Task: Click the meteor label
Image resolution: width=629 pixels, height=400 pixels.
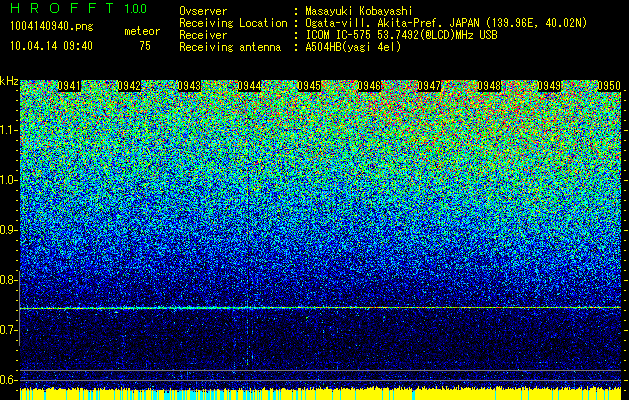Action: pos(142,31)
